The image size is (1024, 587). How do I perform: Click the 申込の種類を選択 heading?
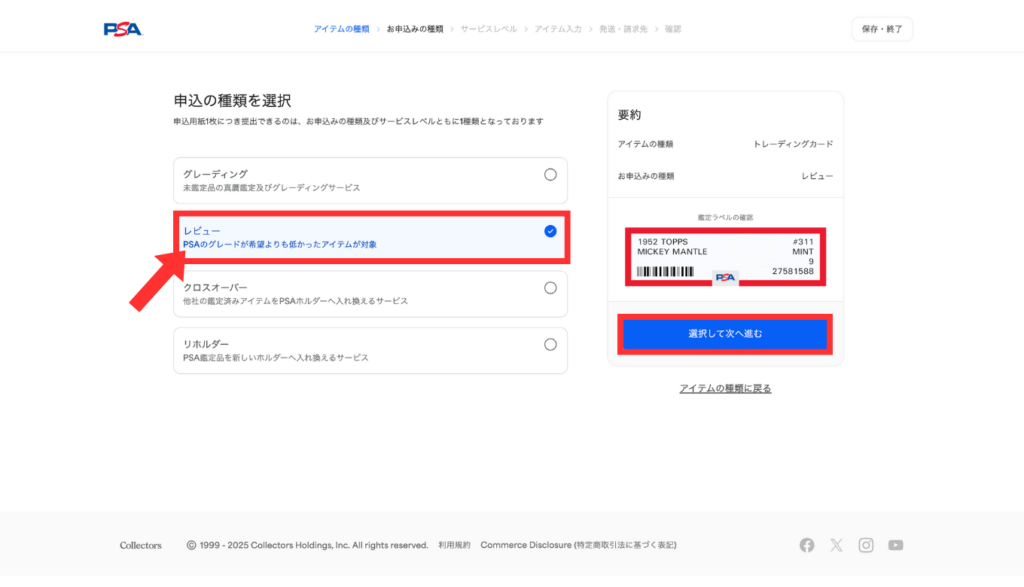[232, 101]
